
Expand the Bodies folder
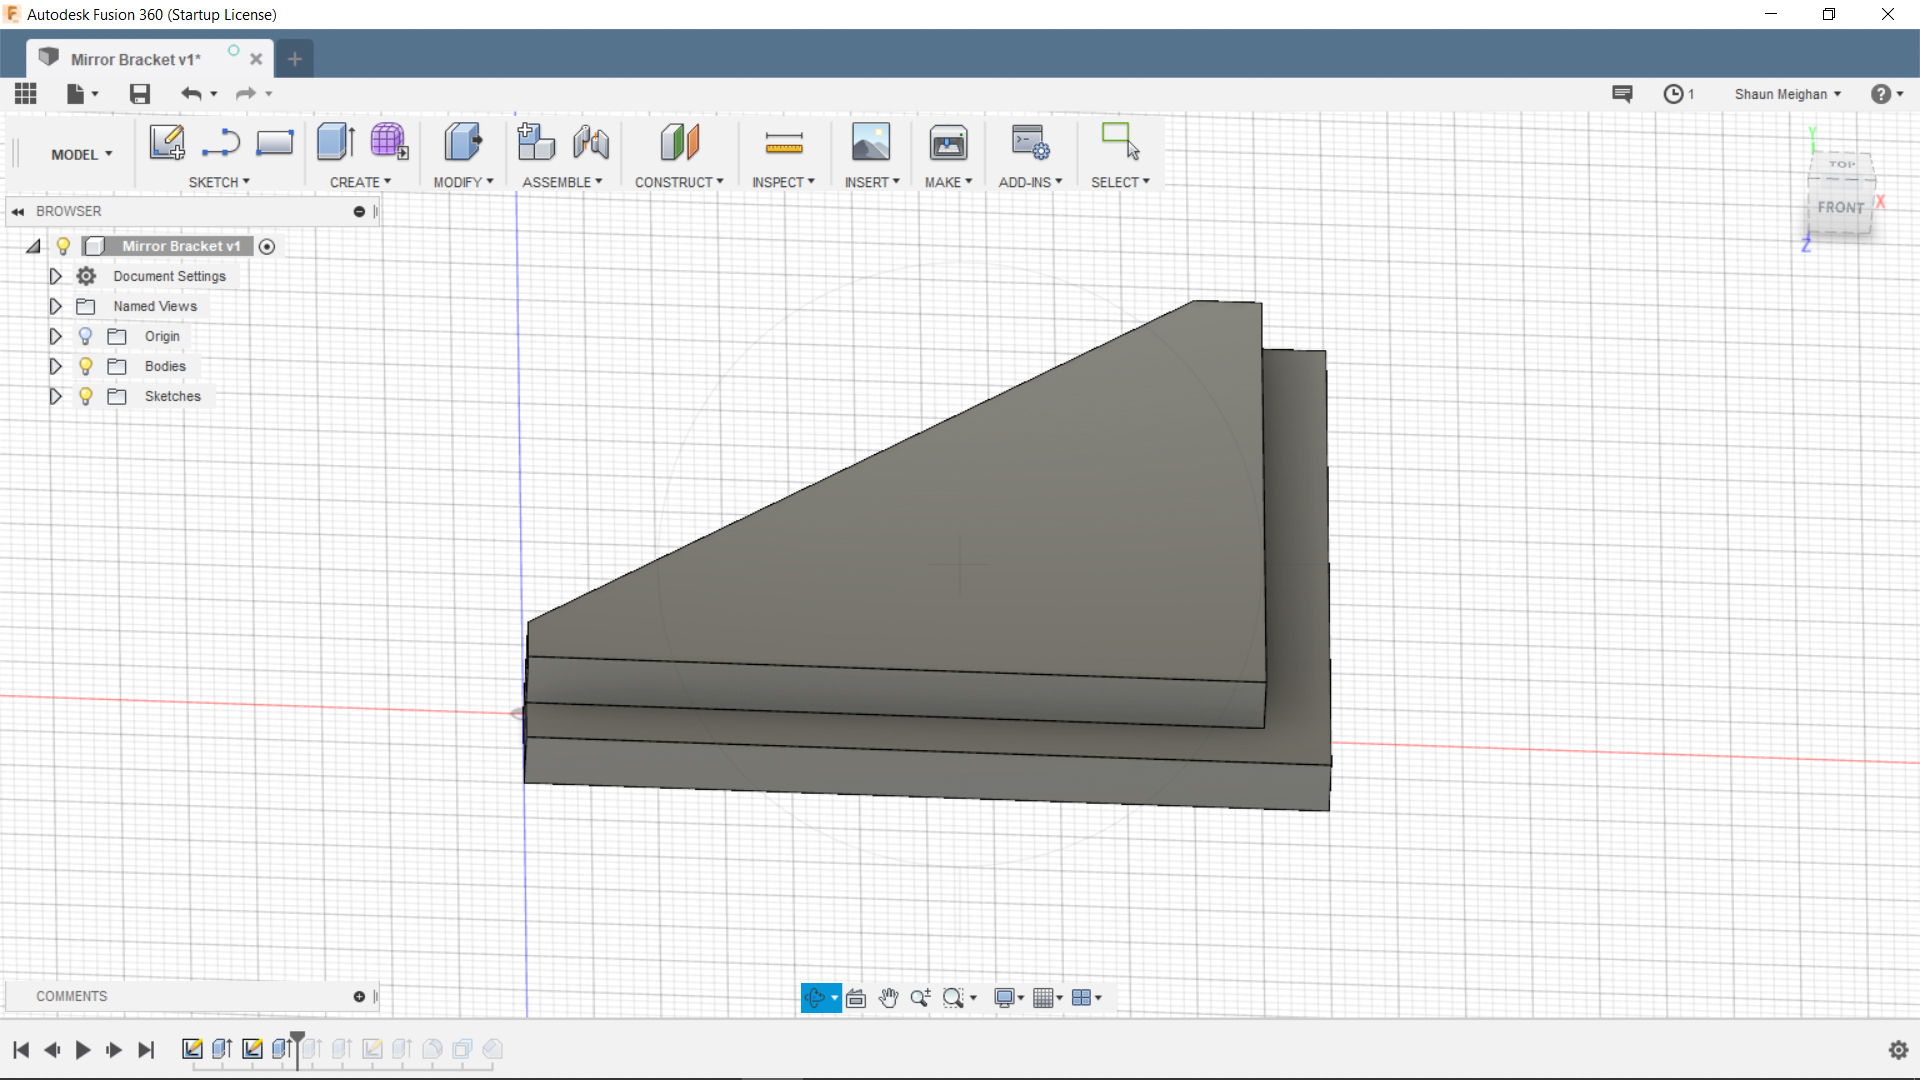tap(55, 365)
